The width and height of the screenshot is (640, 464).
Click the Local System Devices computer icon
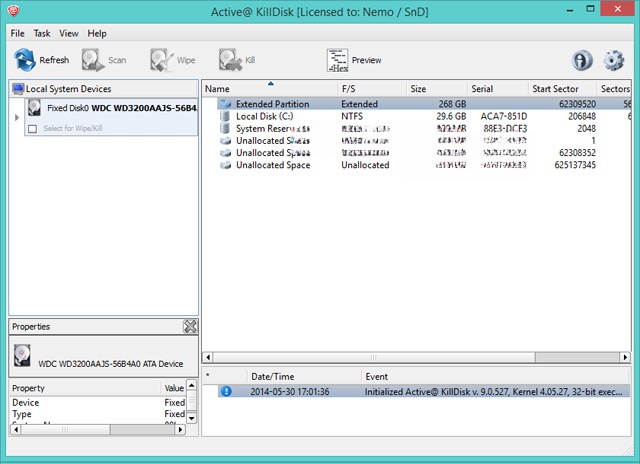pyautogui.click(x=18, y=89)
